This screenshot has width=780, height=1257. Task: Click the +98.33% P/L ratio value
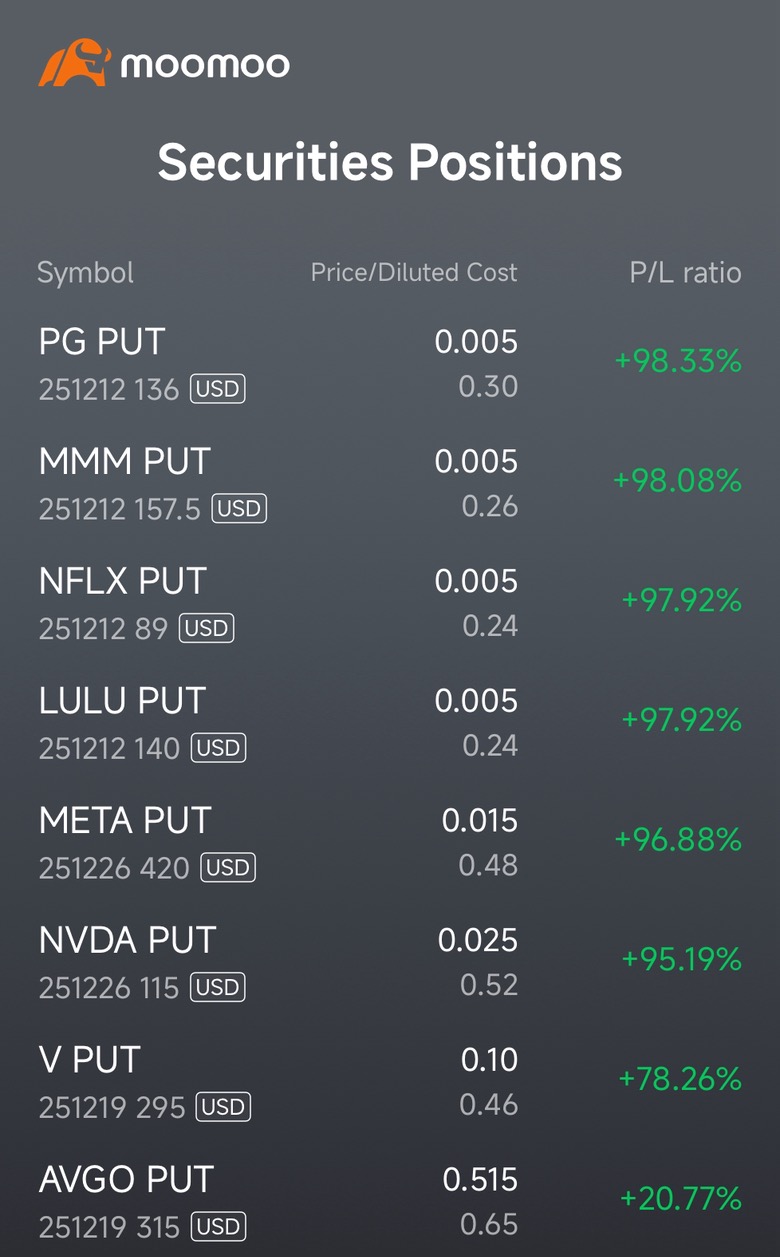[x=678, y=361]
